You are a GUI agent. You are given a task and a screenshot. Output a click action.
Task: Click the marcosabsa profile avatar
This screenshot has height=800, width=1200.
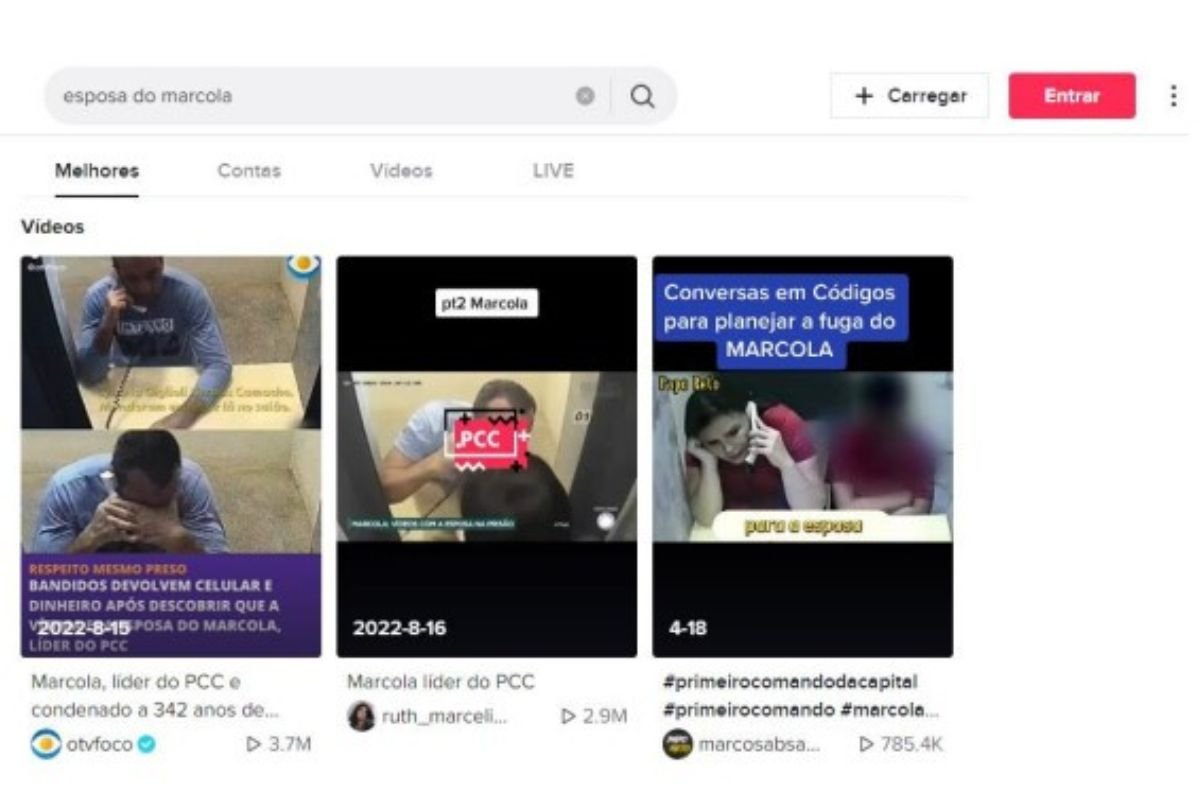pyautogui.click(x=677, y=744)
